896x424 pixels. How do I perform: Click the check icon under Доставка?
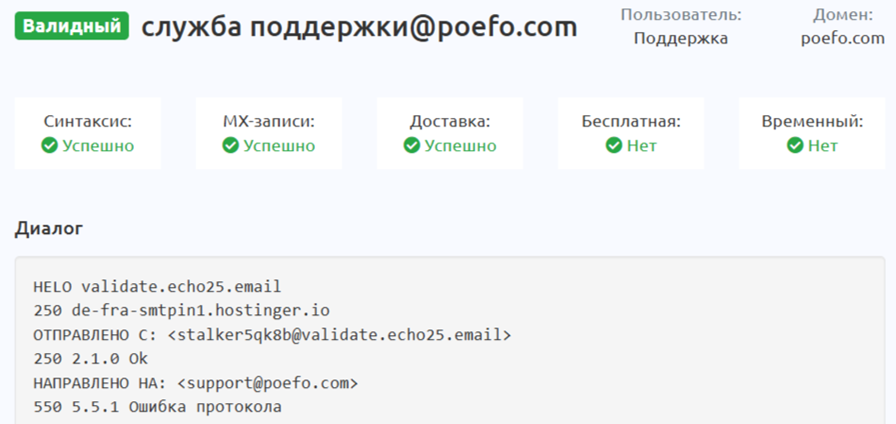tap(412, 146)
